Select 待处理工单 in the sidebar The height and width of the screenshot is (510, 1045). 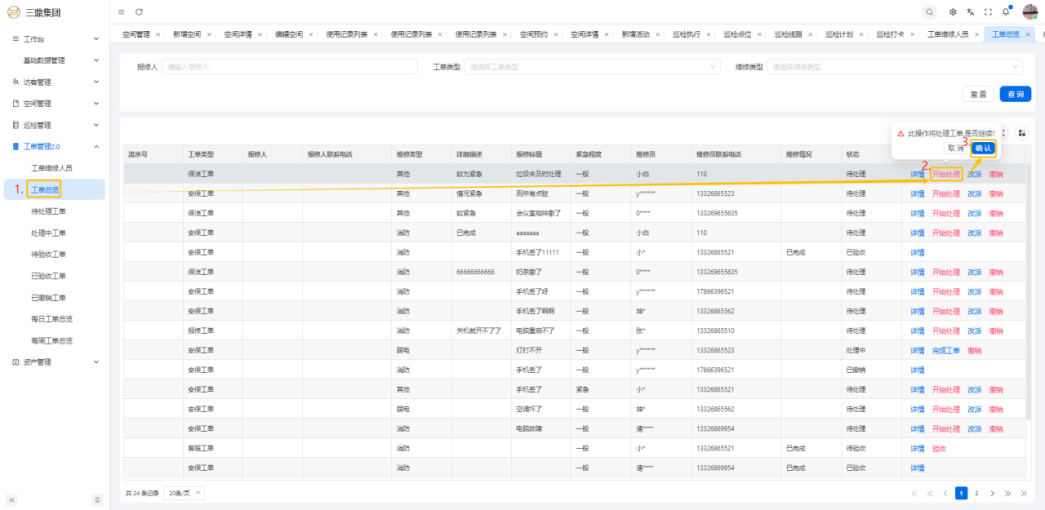[49, 211]
